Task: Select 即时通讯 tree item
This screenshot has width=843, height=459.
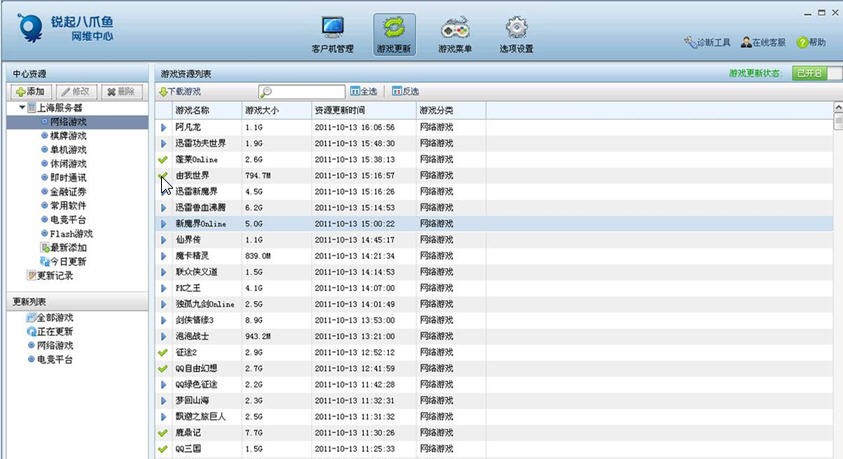Action: (68, 178)
